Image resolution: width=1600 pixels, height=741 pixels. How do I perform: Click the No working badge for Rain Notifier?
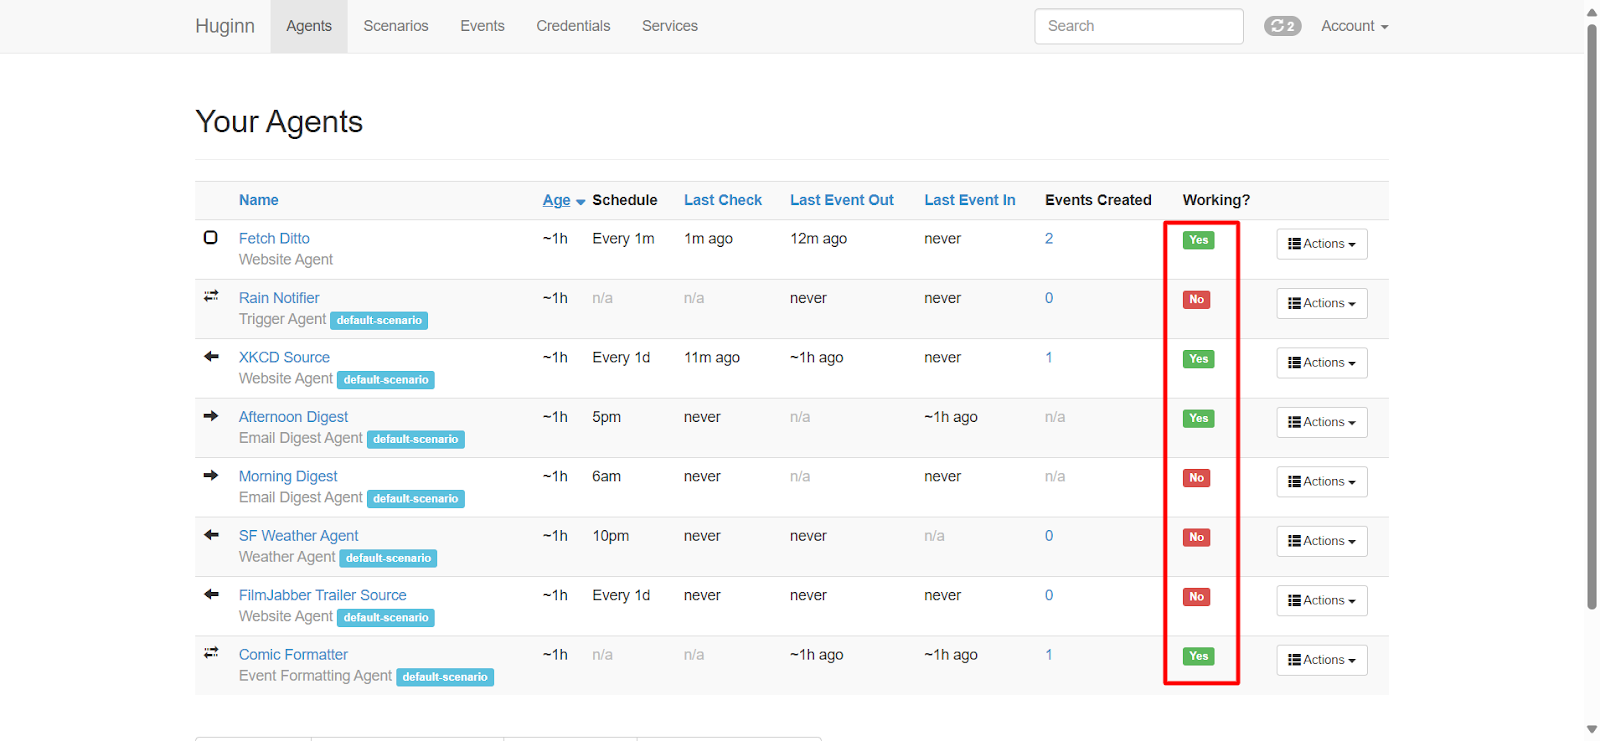(1196, 300)
